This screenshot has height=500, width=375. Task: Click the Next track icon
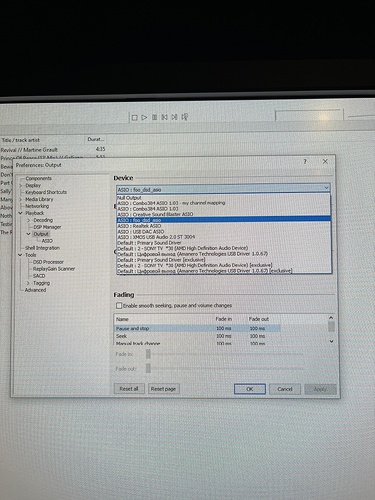[174, 117]
